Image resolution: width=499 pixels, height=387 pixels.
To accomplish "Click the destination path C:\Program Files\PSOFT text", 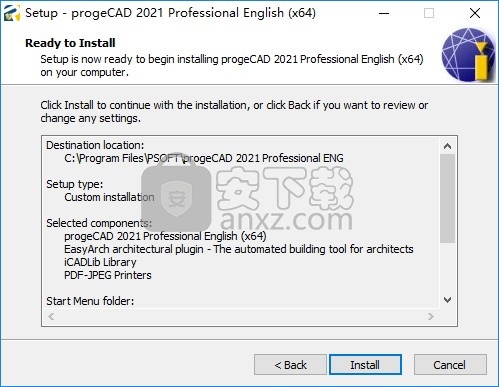I will tap(204, 158).
